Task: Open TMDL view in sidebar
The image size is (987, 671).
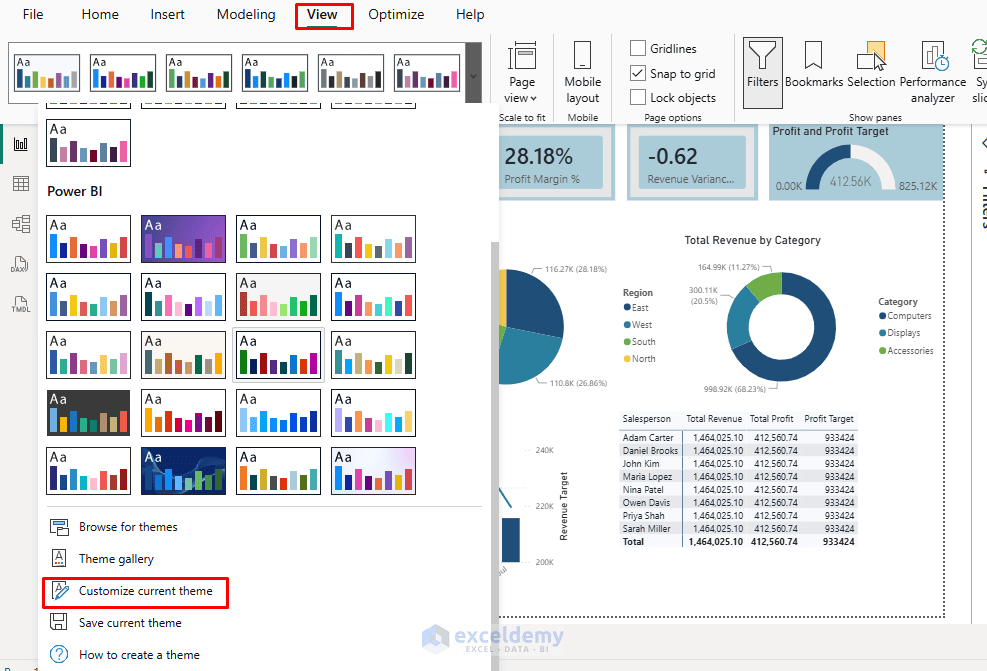Action: click(21, 305)
